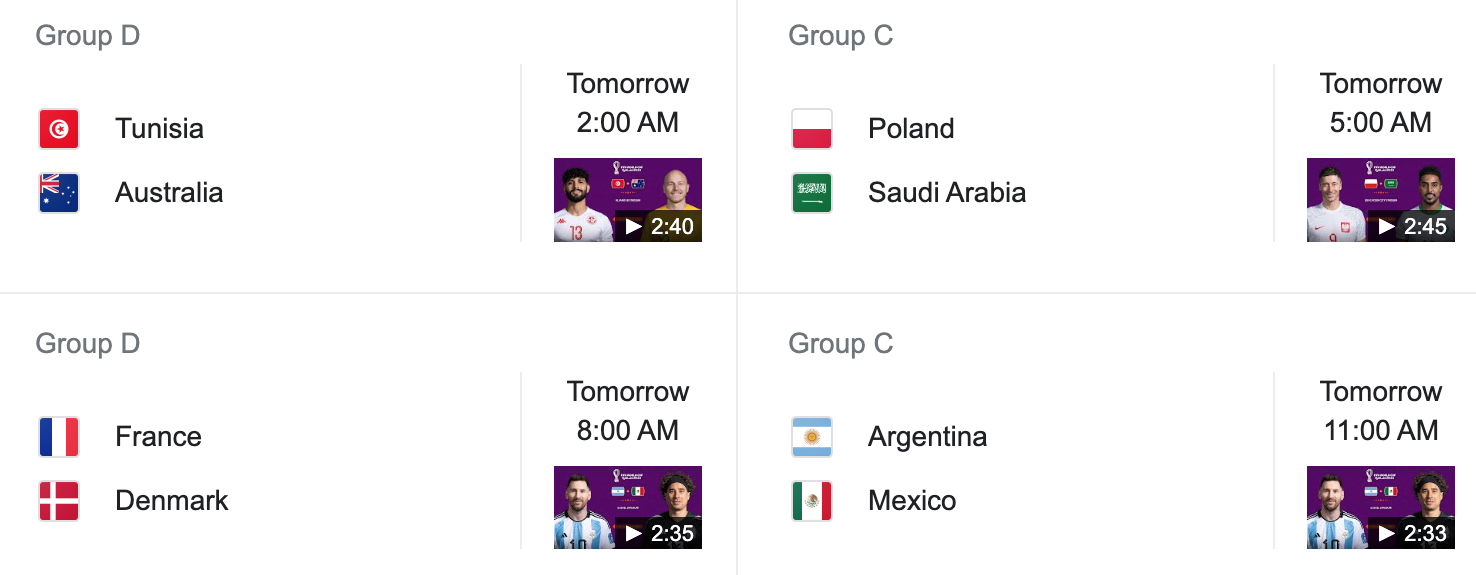Open the Tunisia team name link
This screenshot has width=1476, height=575.
click(x=159, y=129)
